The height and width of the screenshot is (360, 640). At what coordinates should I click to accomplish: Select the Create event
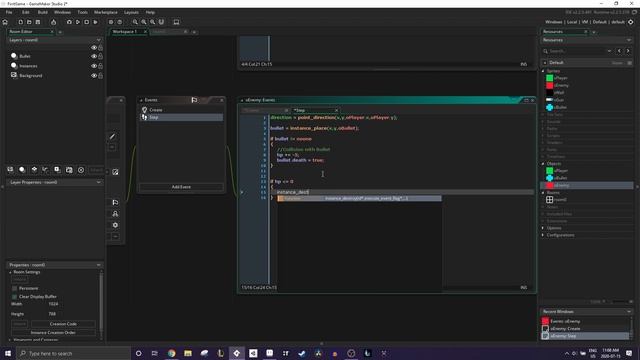pos(182,110)
